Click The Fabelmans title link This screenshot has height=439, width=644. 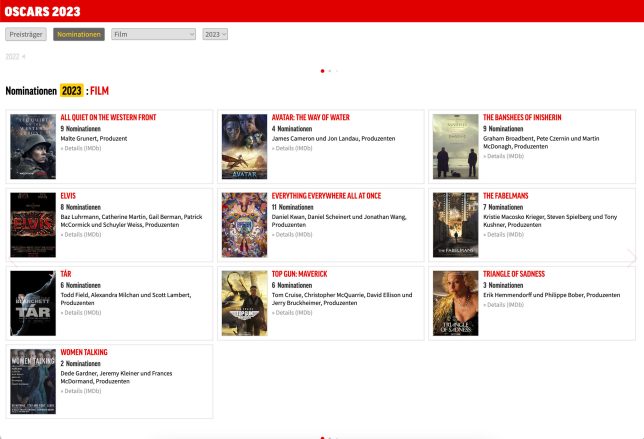506,196
